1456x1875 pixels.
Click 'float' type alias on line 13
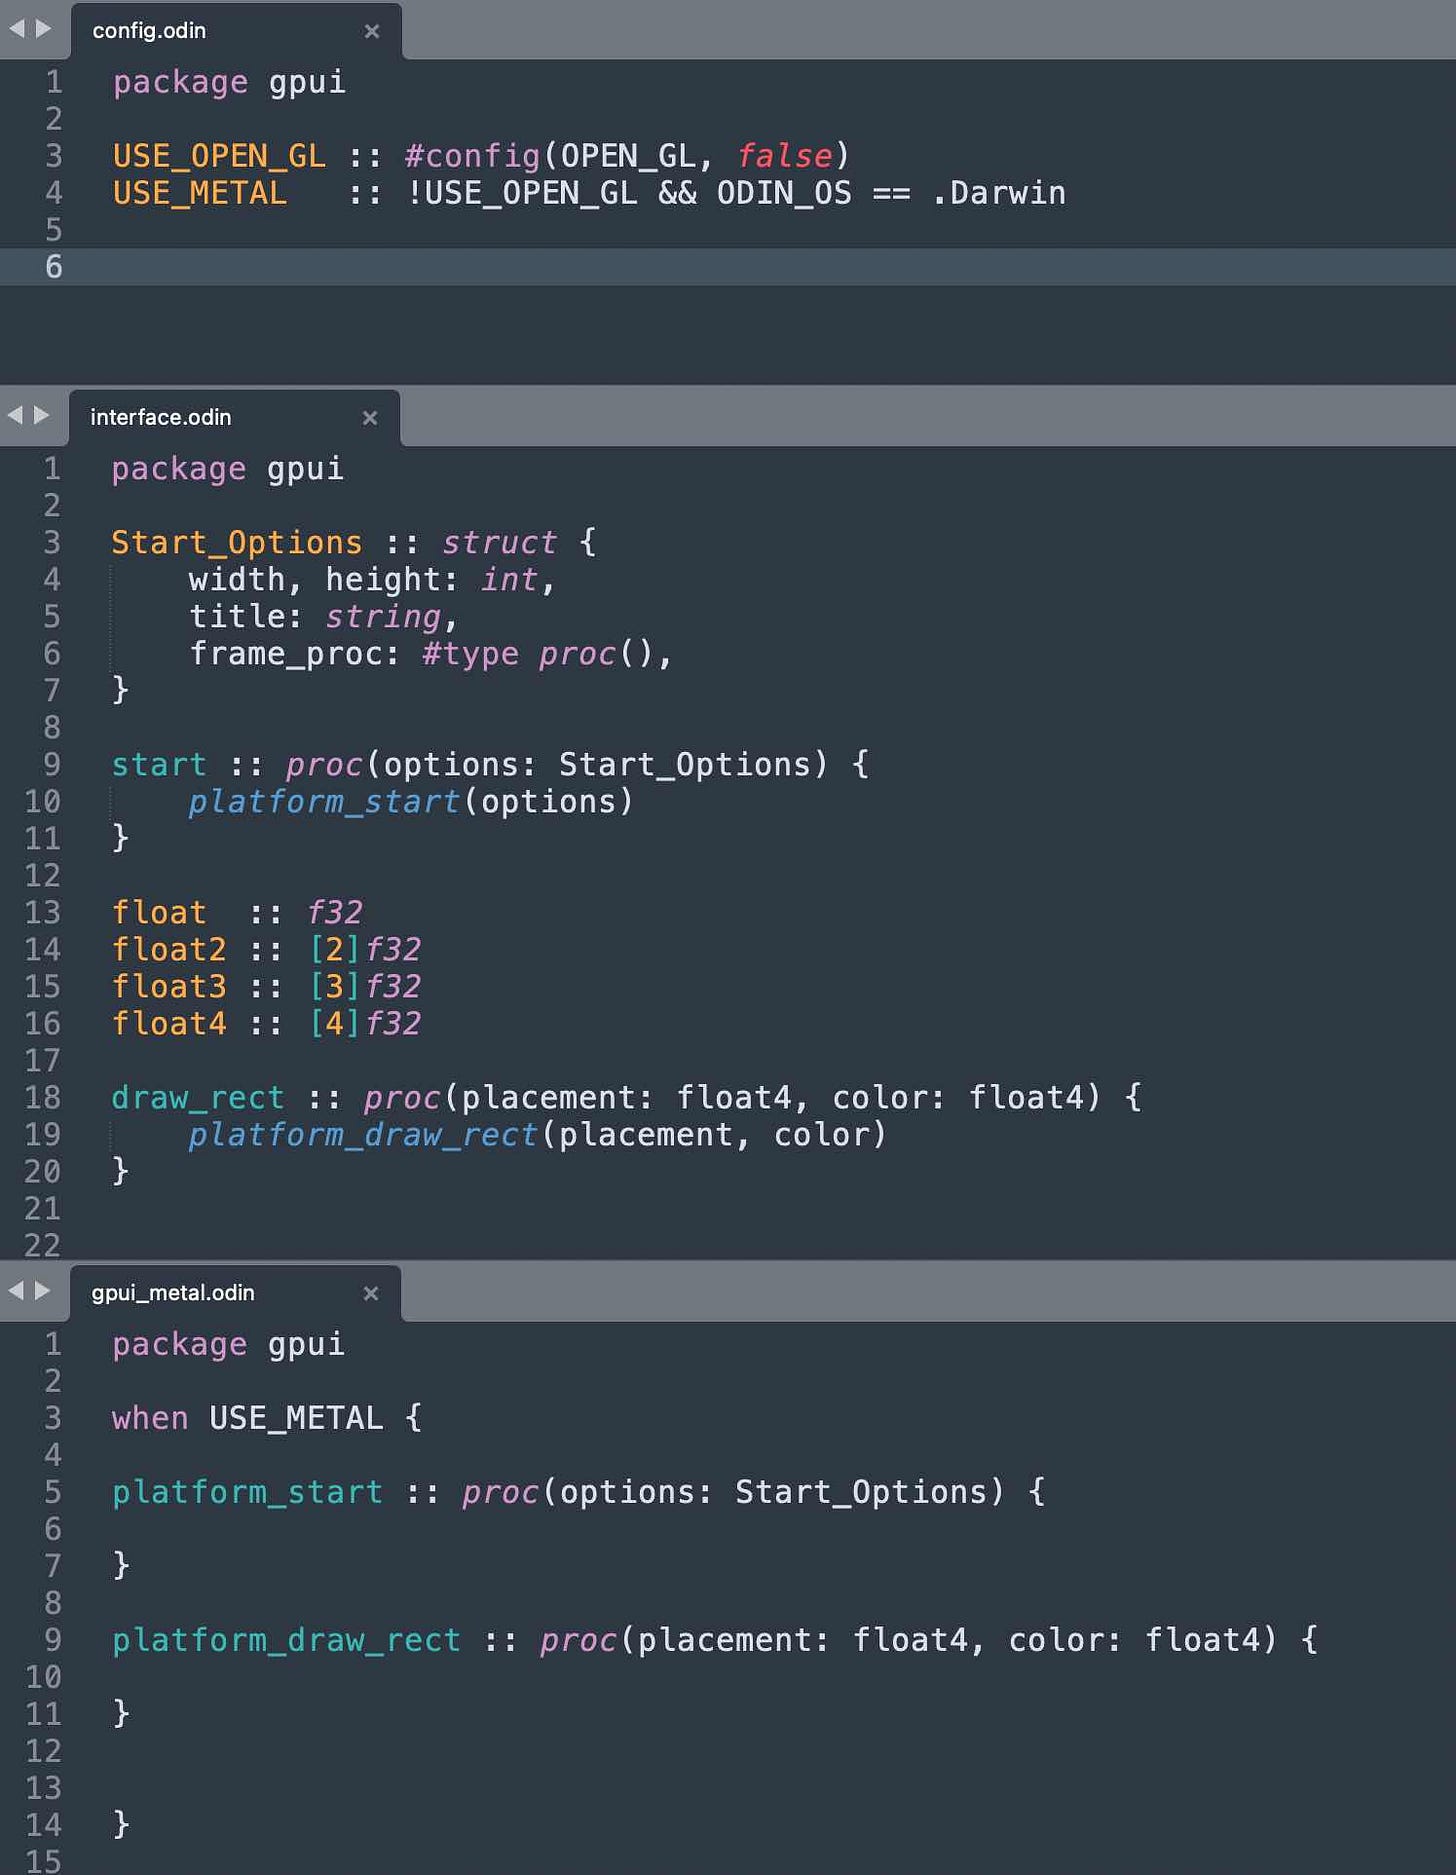tap(158, 913)
